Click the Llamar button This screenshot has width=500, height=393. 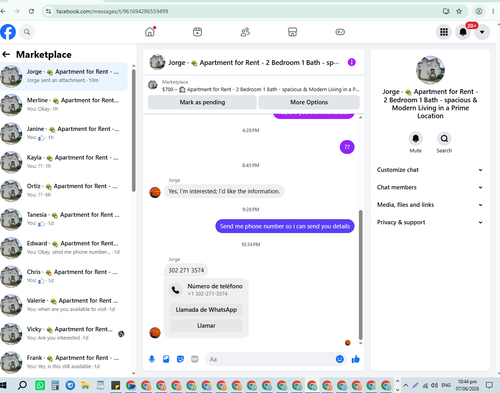click(206, 325)
